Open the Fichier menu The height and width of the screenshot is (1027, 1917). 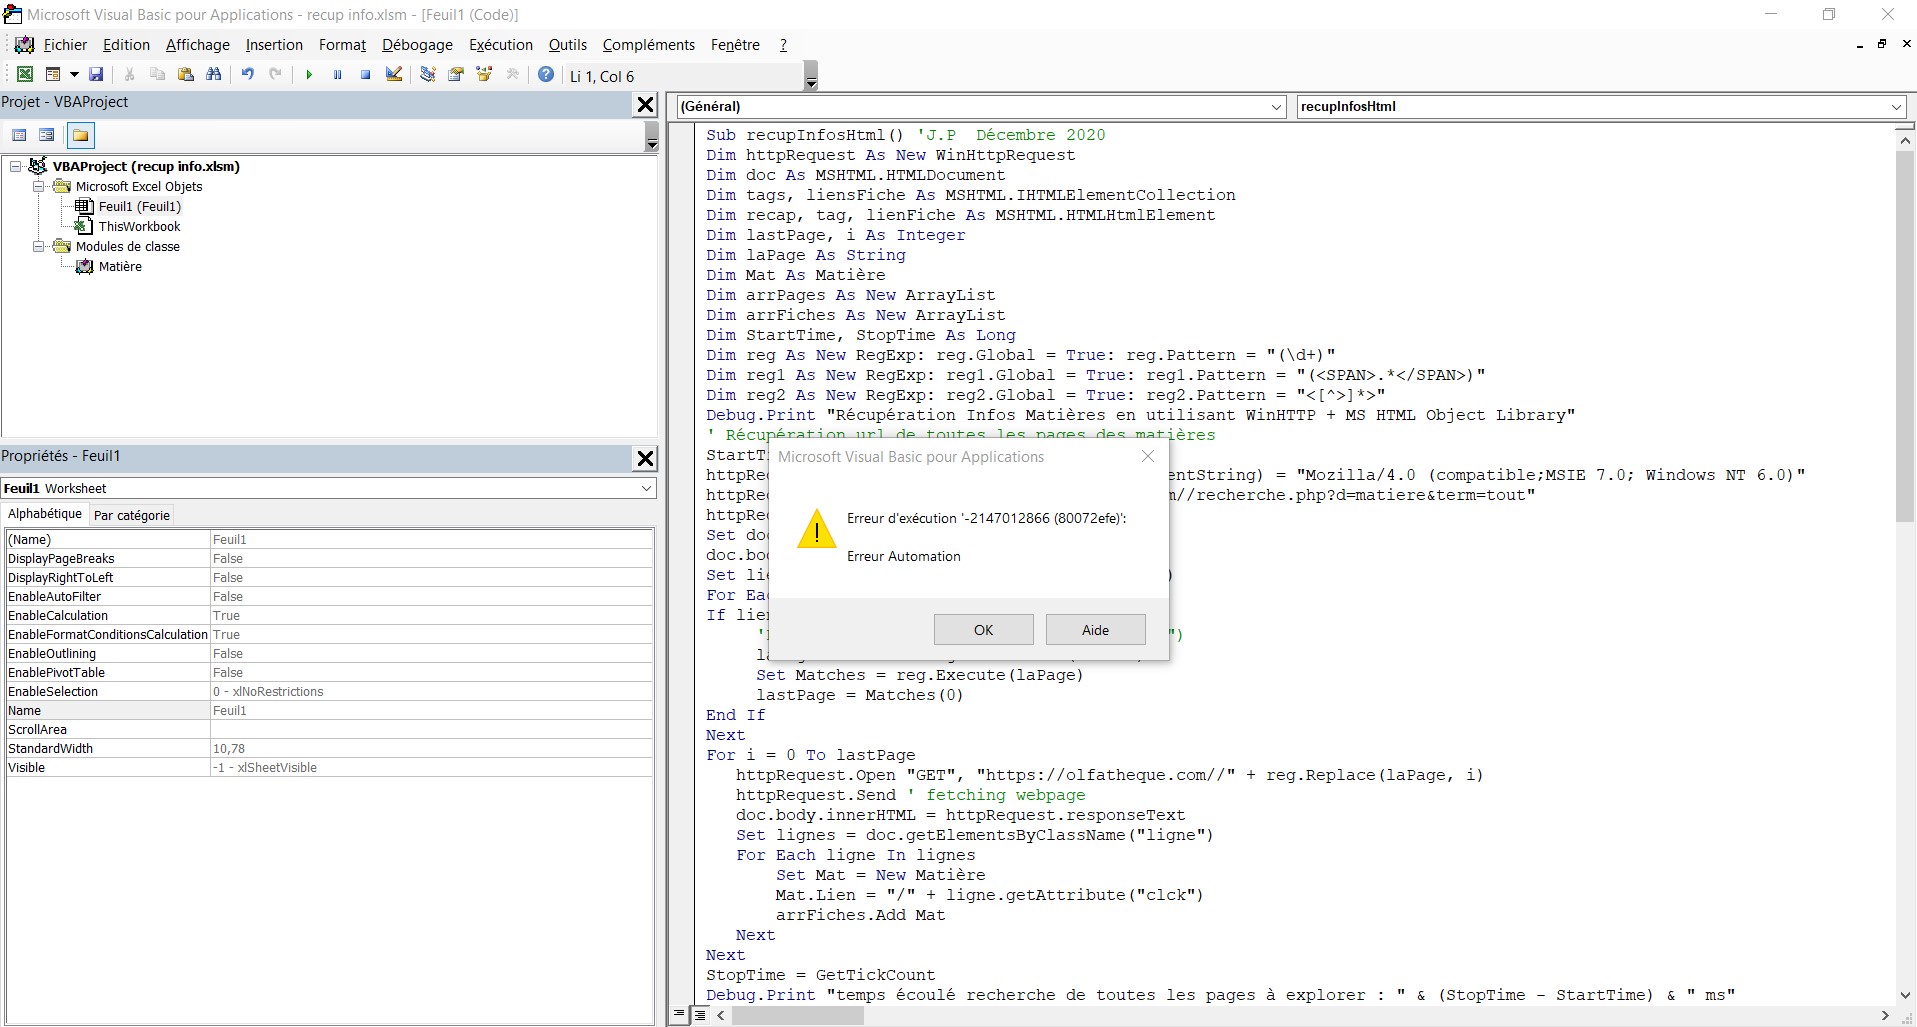65,45
